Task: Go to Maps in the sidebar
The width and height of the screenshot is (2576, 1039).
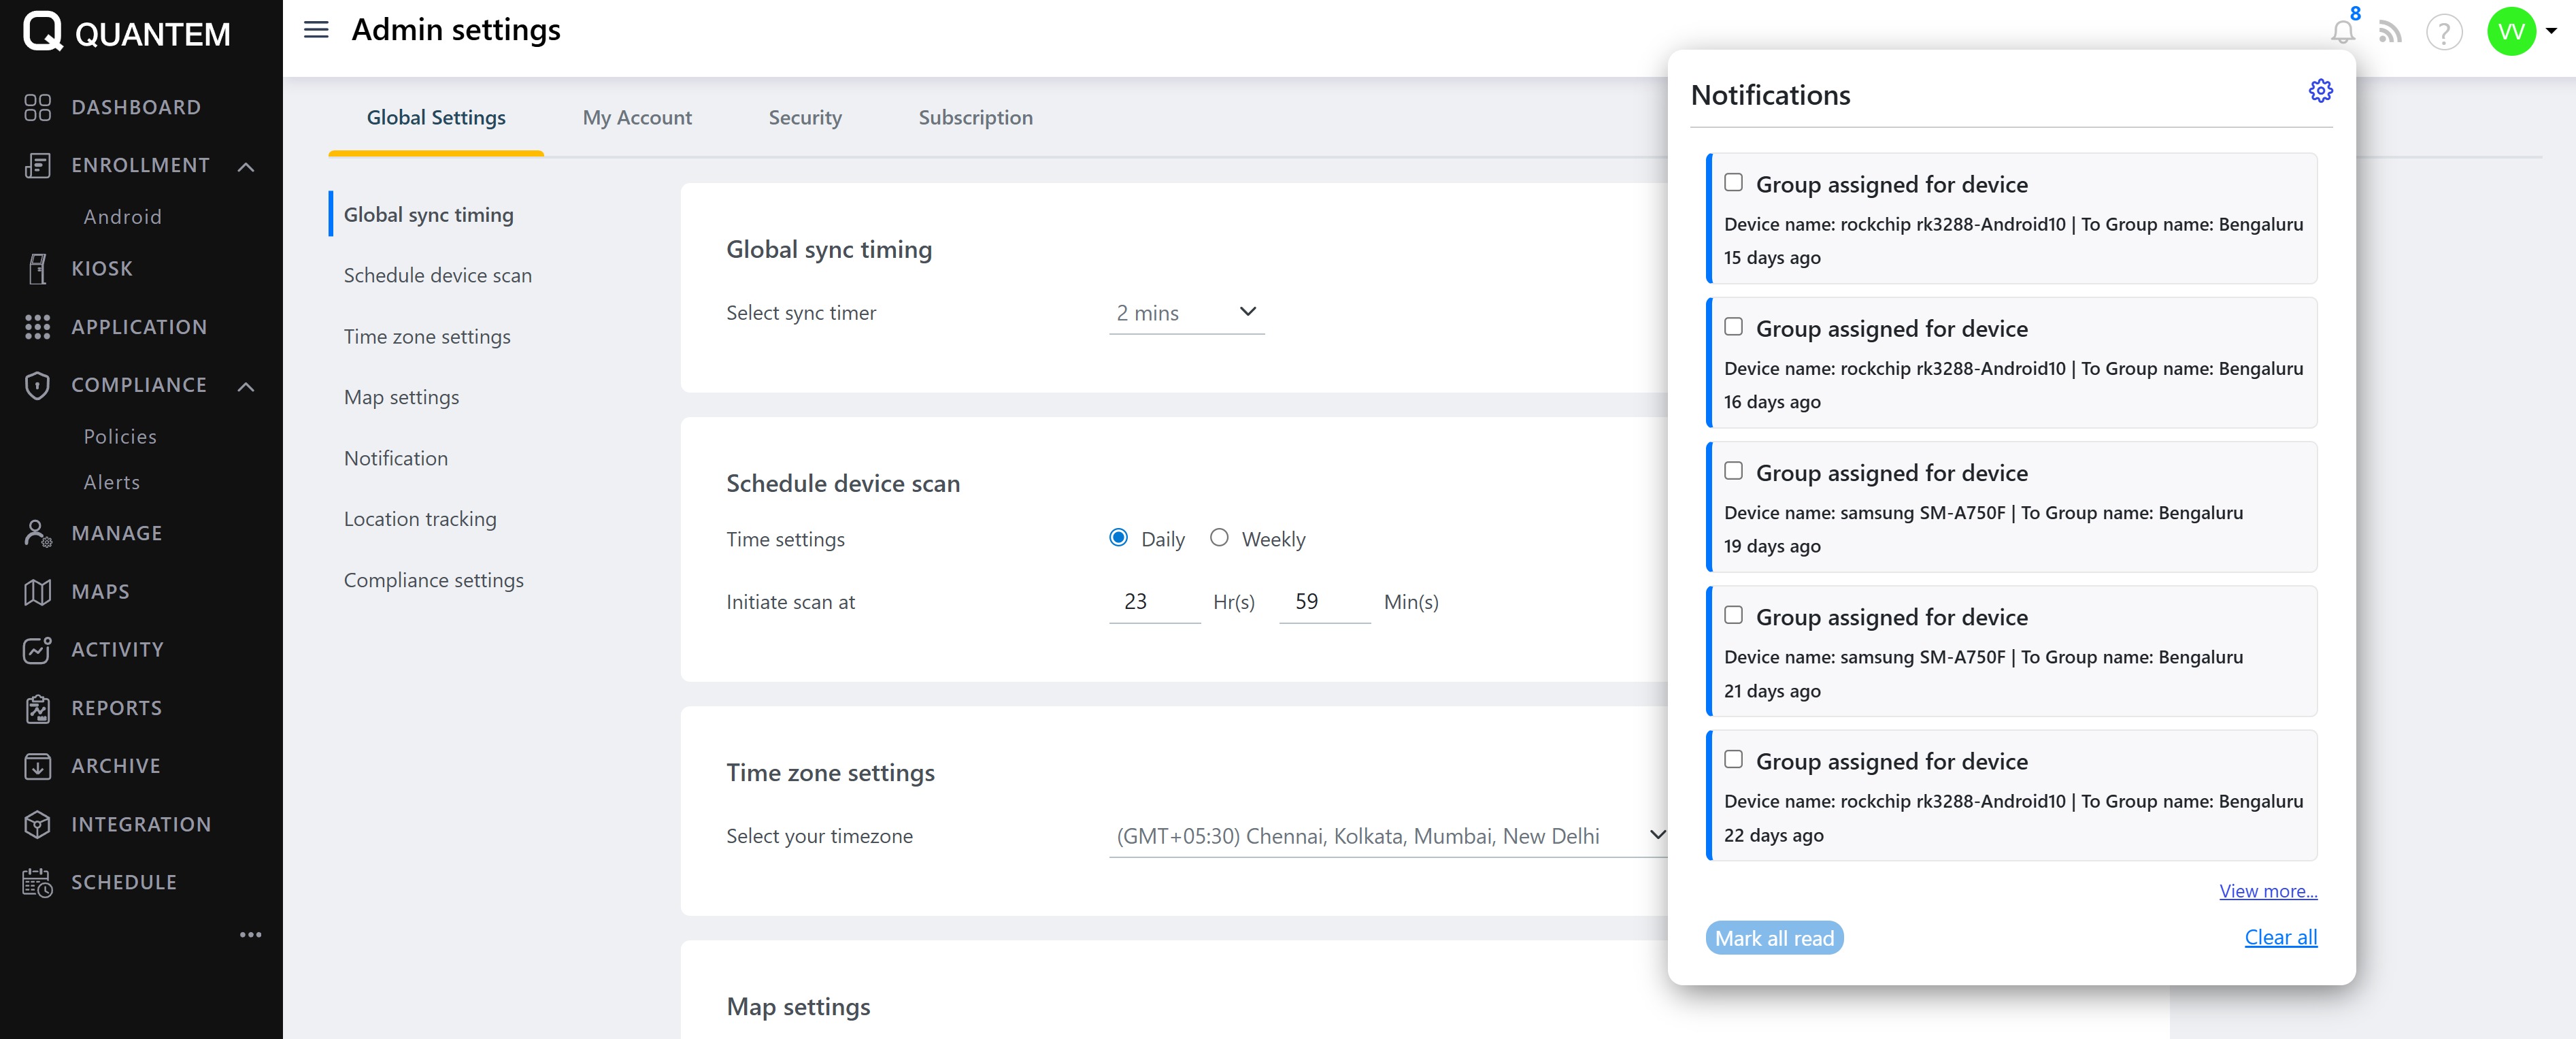Action: point(100,592)
